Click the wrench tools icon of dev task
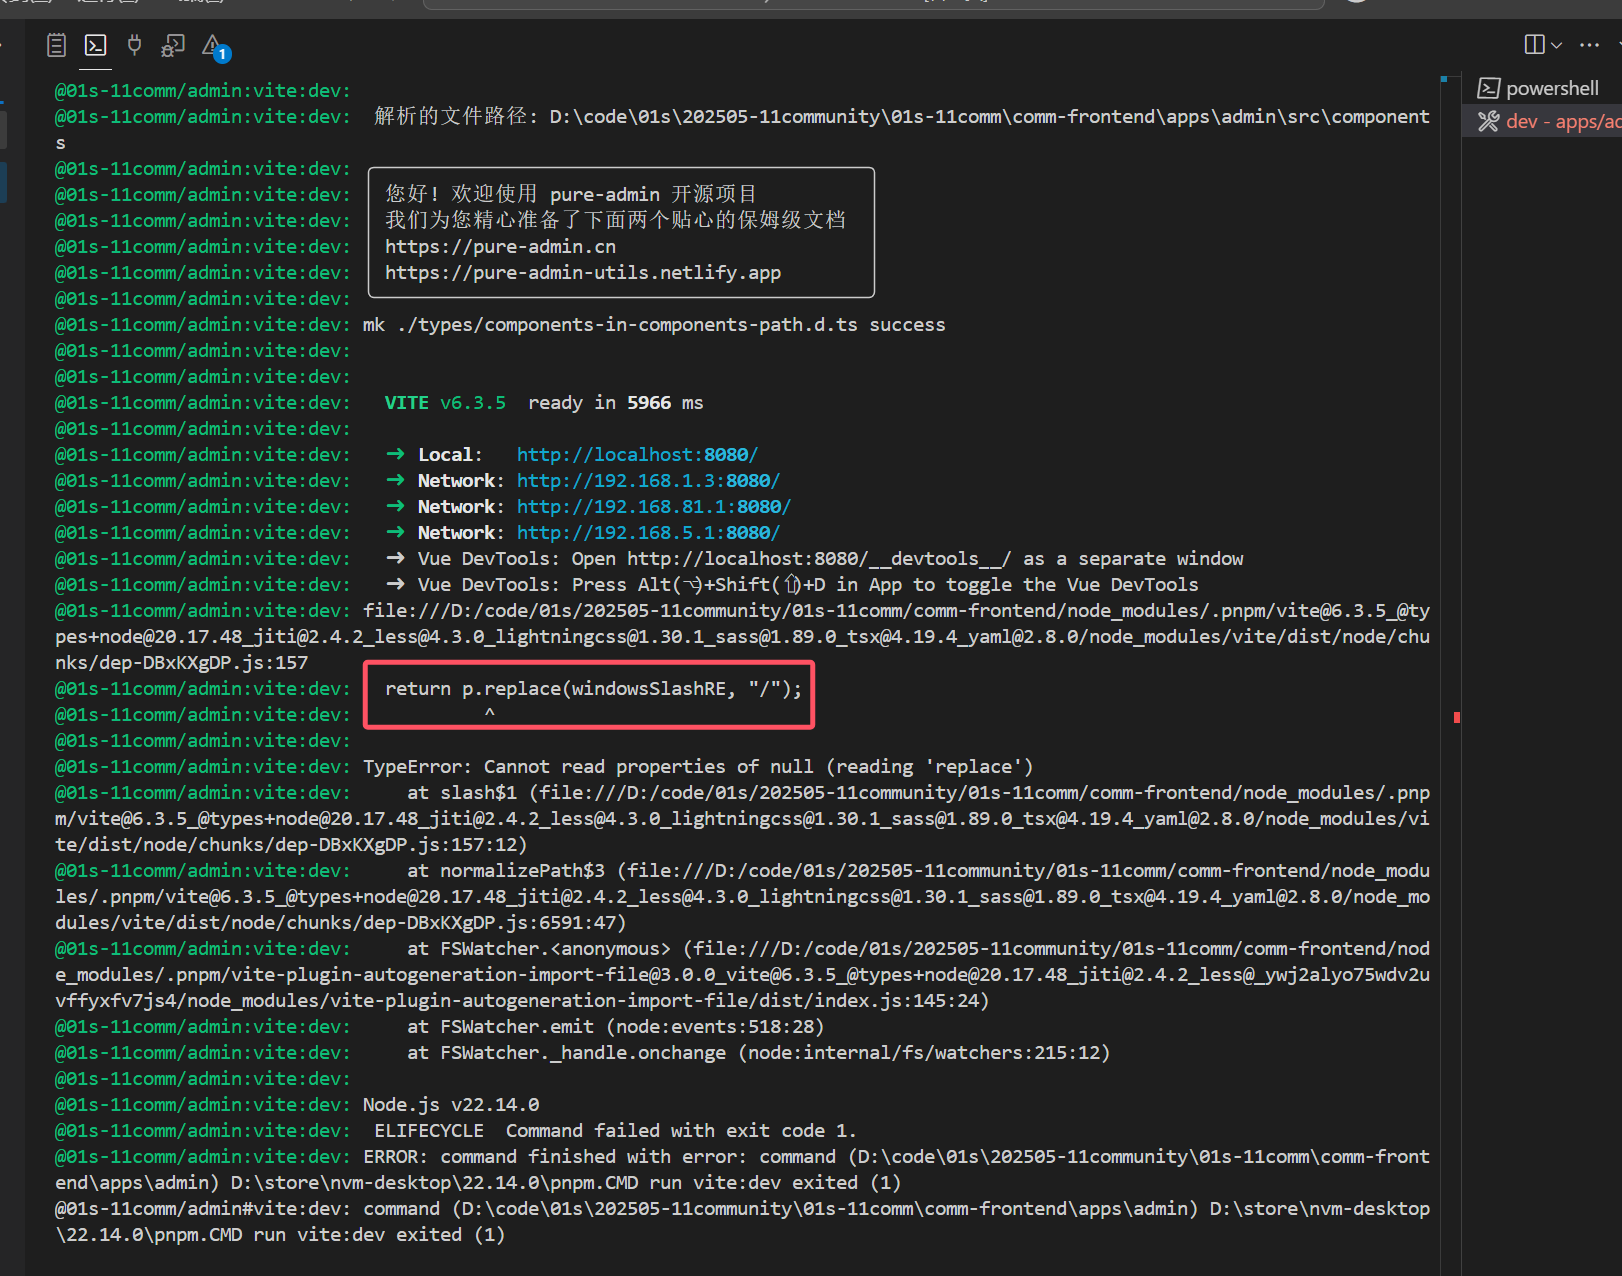The height and width of the screenshot is (1276, 1622). [1489, 121]
